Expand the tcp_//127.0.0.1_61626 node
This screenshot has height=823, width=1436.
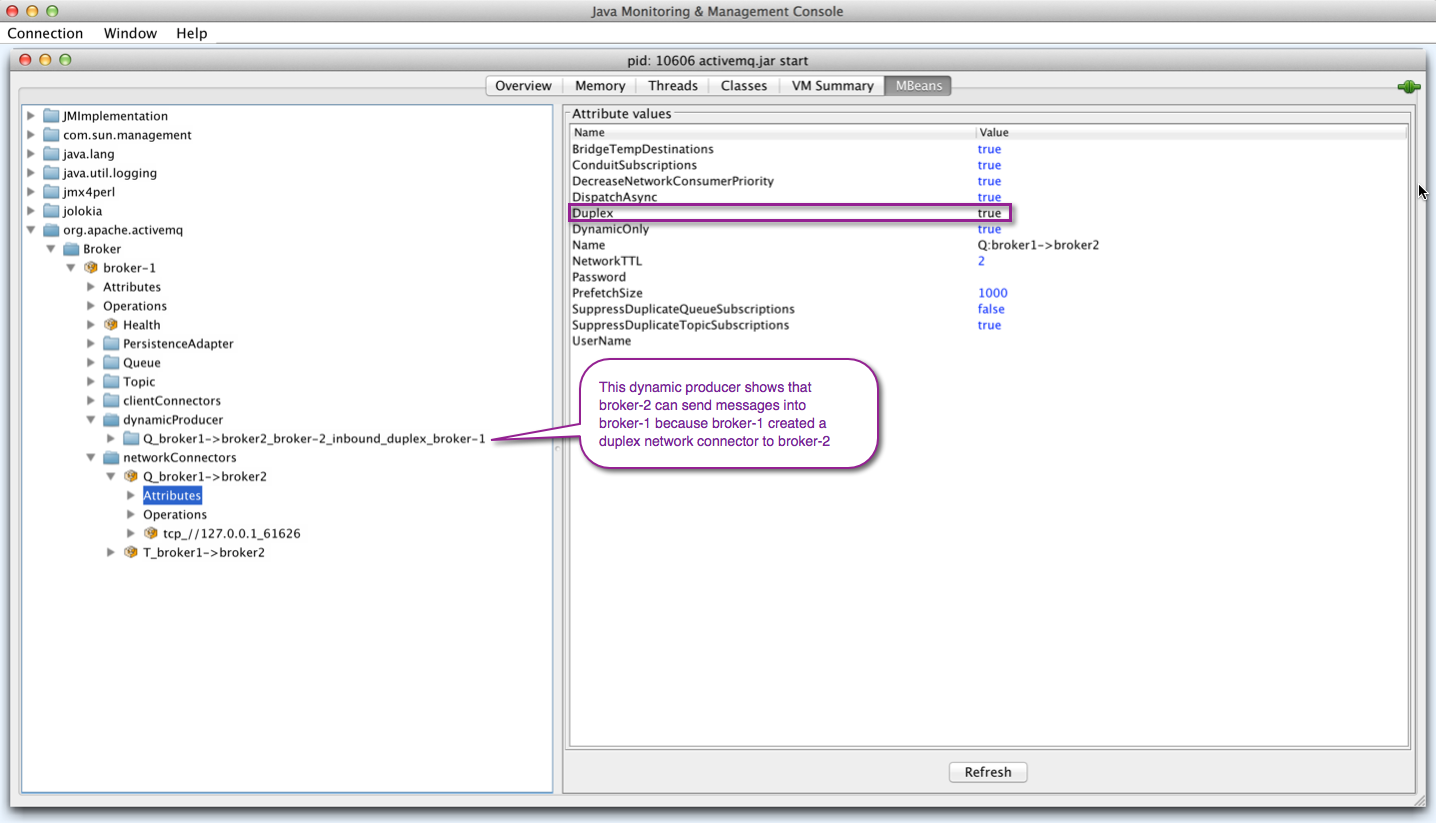point(131,534)
